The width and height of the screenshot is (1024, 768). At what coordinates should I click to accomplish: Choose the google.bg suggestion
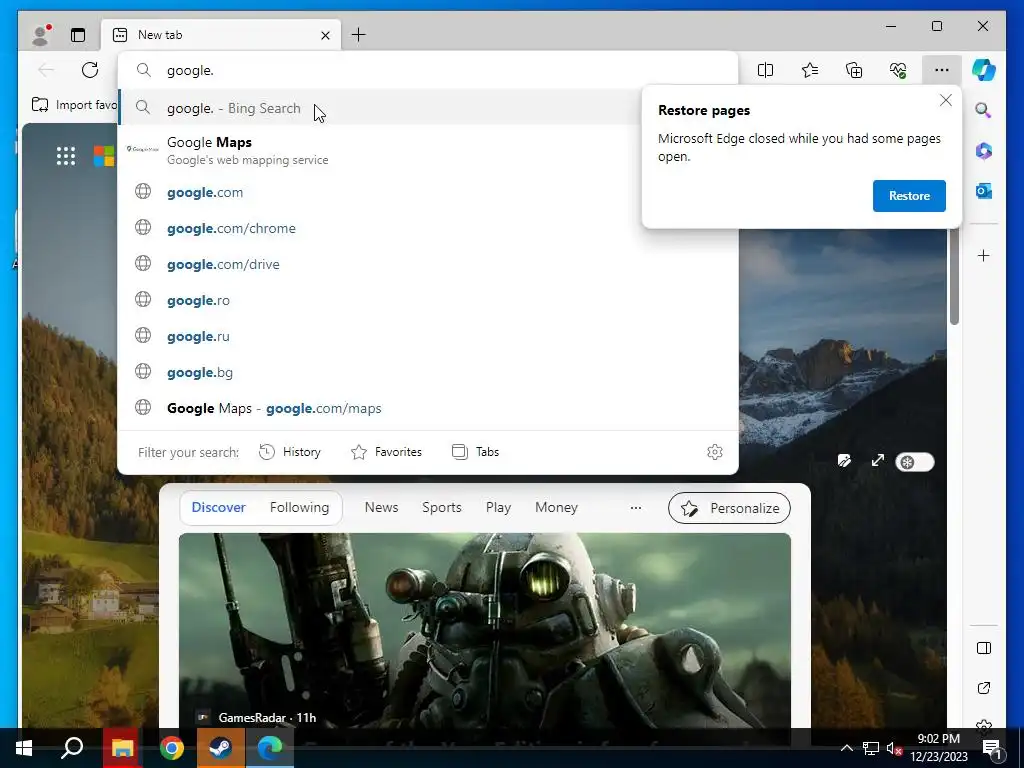(428, 372)
